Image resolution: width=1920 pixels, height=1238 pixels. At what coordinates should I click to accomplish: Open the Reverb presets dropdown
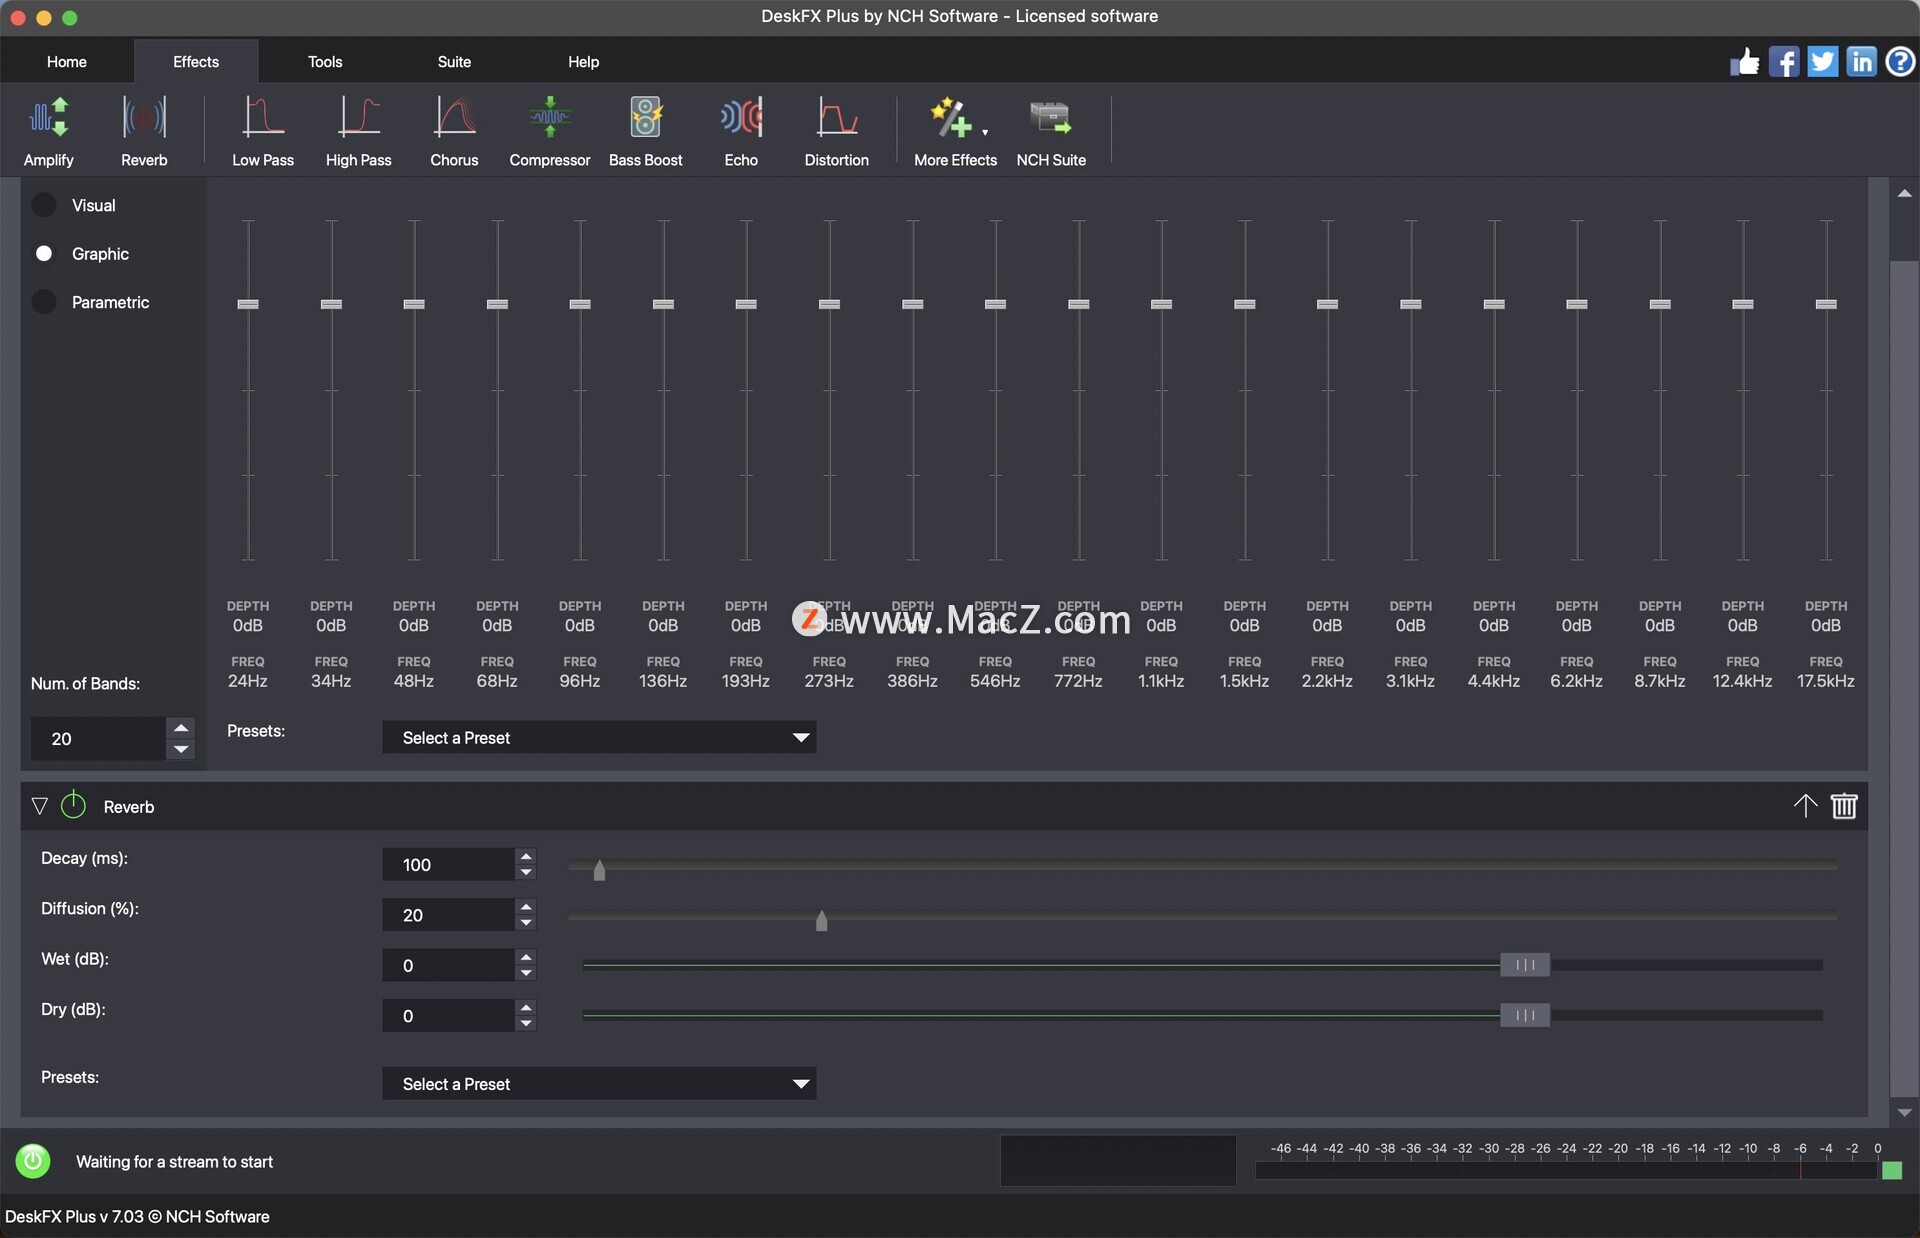point(599,1084)
